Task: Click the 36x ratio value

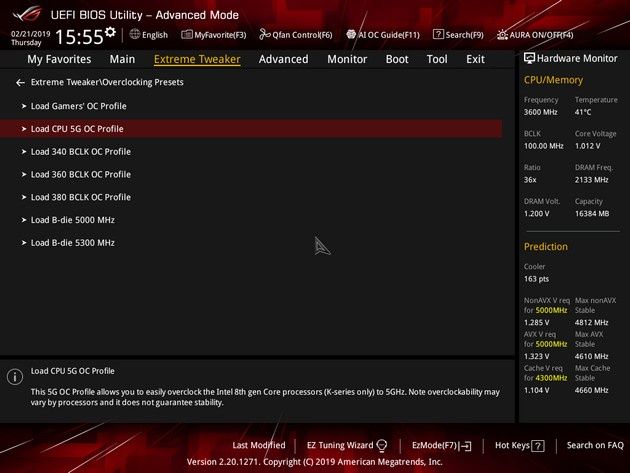Action: 530,180
